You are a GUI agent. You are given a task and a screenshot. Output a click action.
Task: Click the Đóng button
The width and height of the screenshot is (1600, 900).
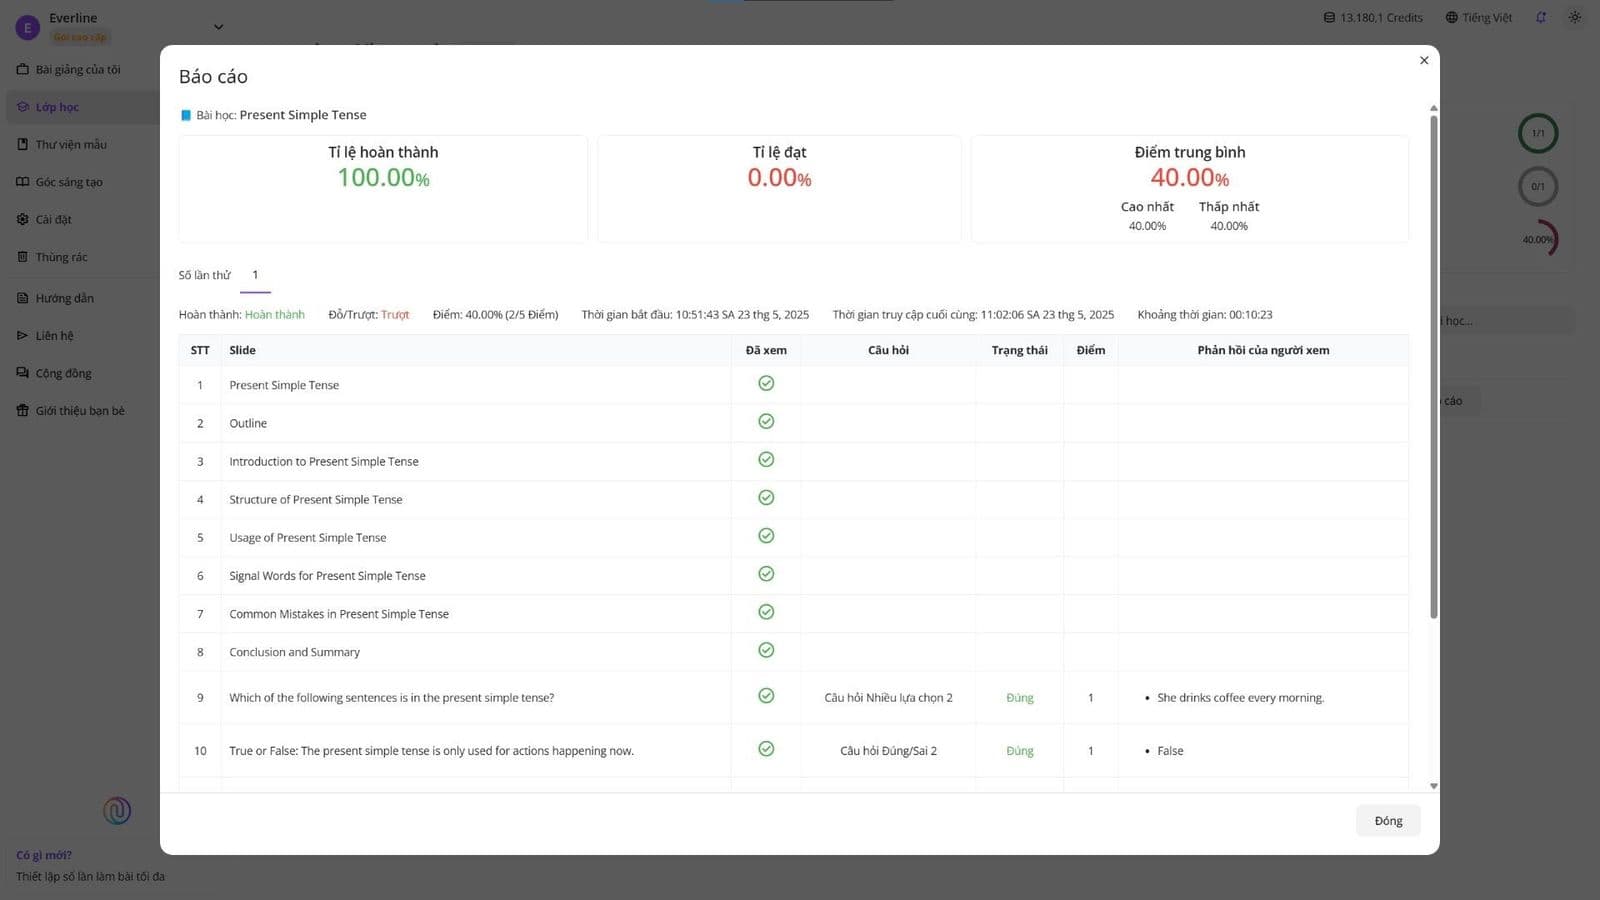point(1388,821)
